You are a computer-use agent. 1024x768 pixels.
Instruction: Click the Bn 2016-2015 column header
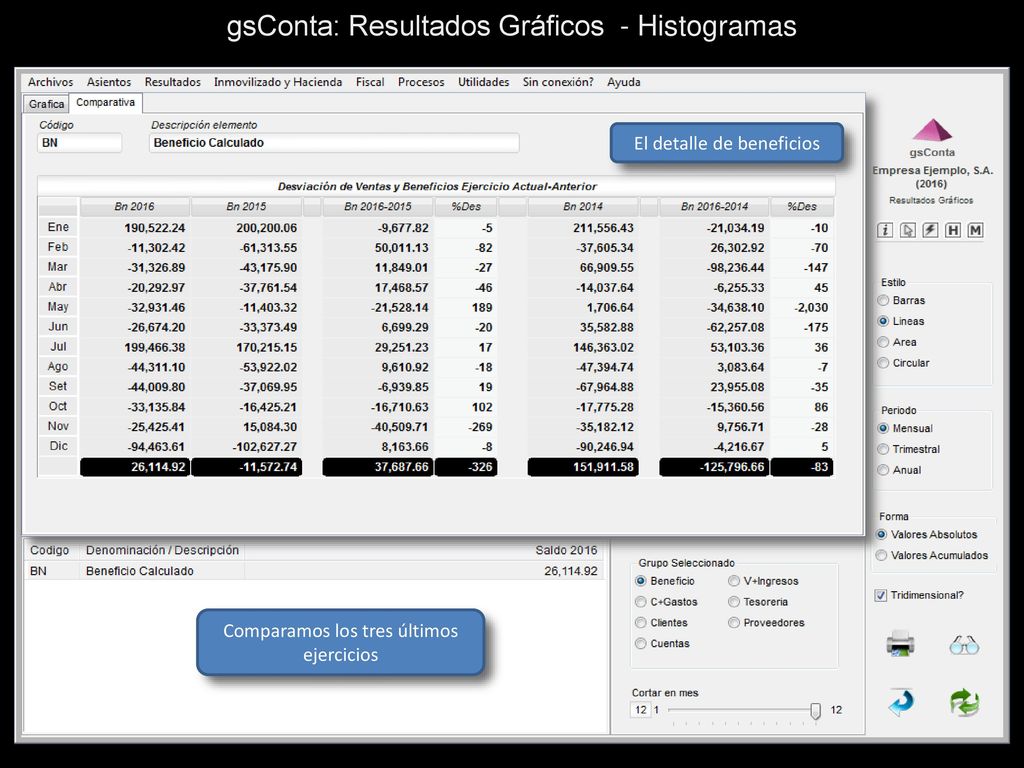[377, 206]
